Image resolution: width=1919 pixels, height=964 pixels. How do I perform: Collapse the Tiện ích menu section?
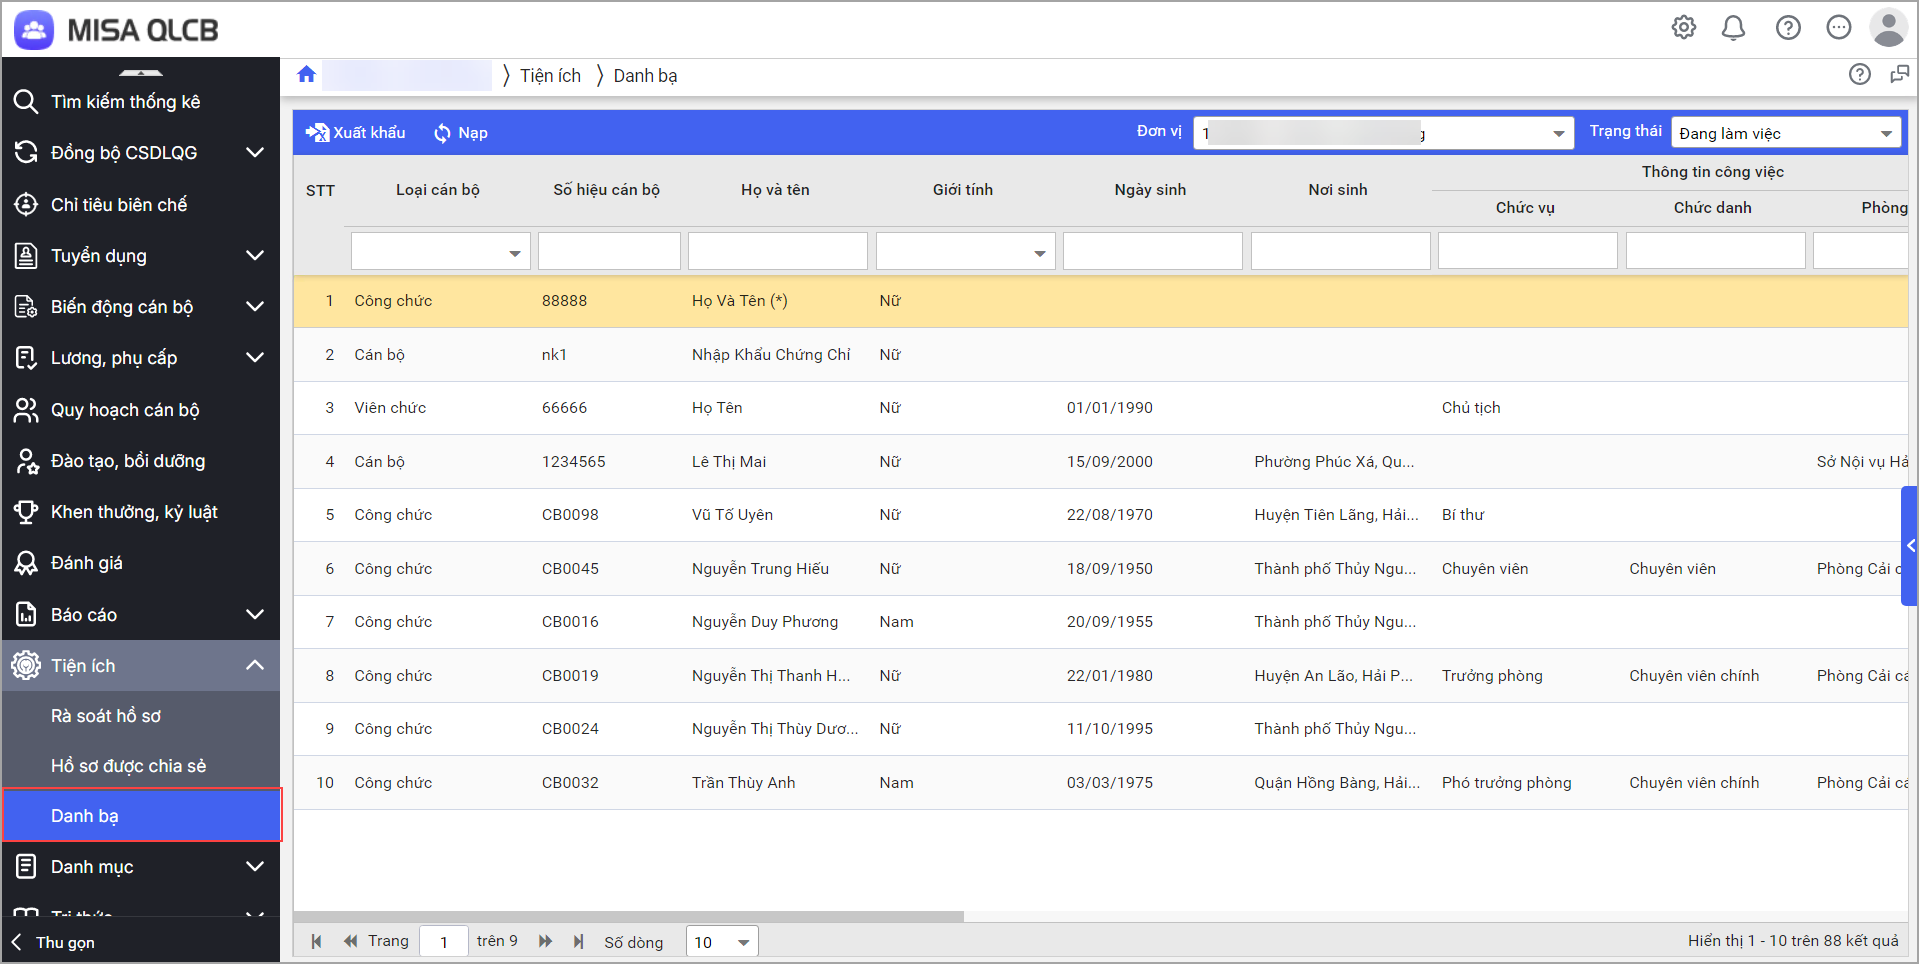pos(255,665)
